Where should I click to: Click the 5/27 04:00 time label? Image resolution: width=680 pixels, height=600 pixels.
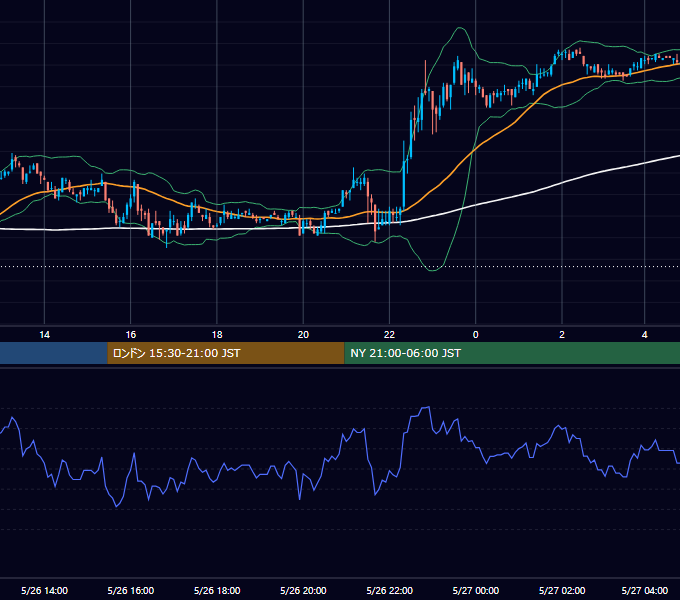pyautogui.click(x=644, y=590)
